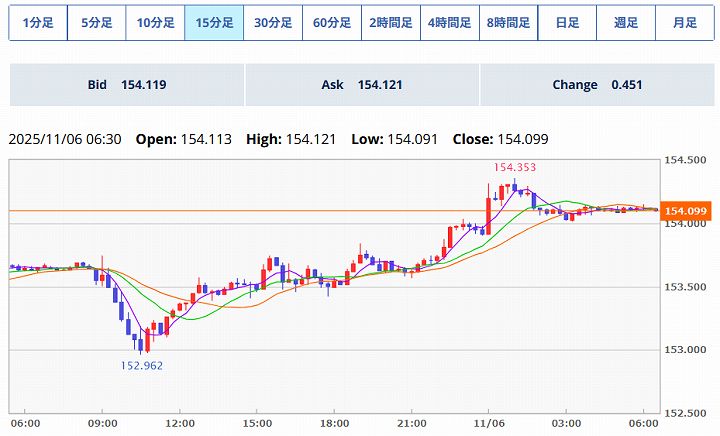Click the 154.500 label on price axis
This screenshot has width=720, height=436.
coord(686,160)
